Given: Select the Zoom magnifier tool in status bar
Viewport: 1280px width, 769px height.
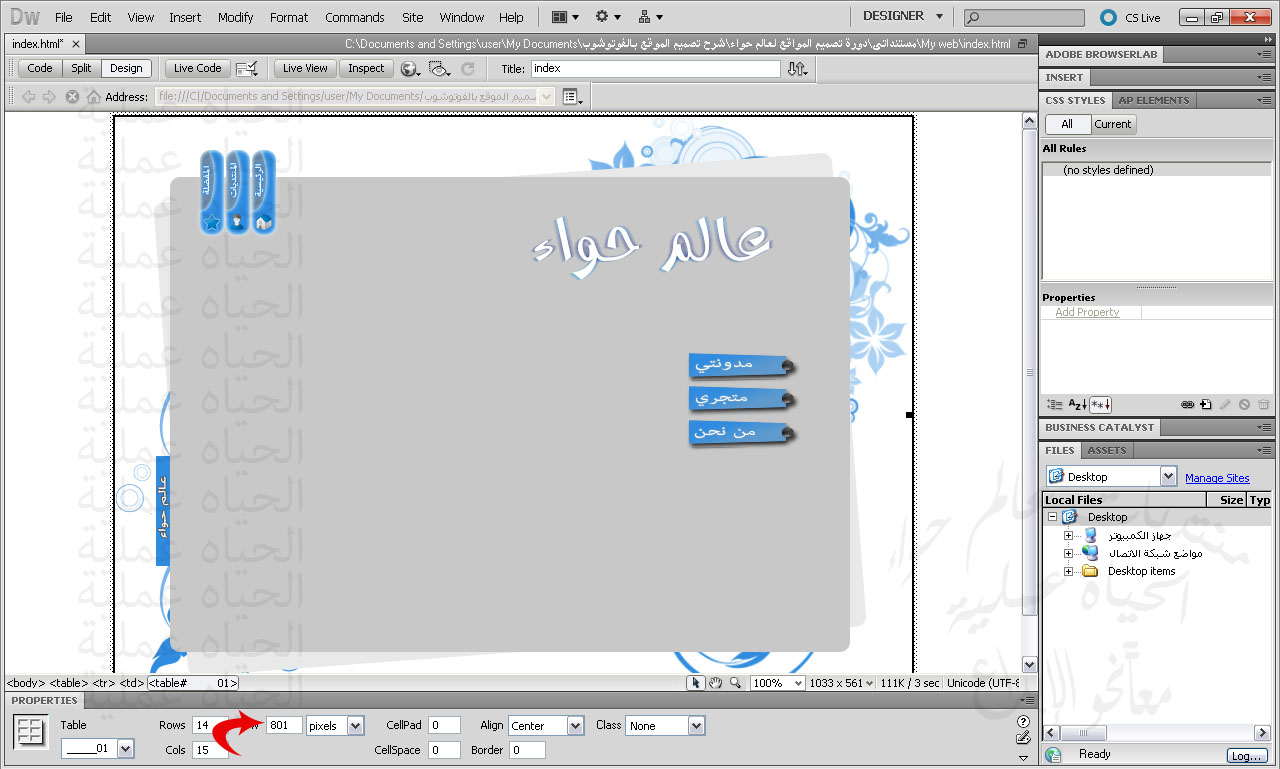Looking at the screenshot, I should pos(735,683).
